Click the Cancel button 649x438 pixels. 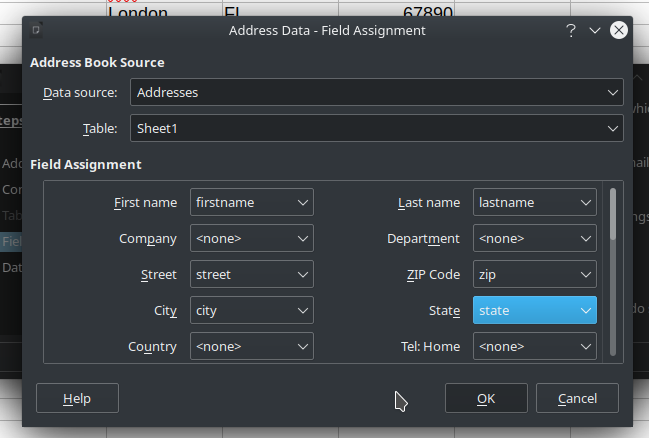point(577,398)
